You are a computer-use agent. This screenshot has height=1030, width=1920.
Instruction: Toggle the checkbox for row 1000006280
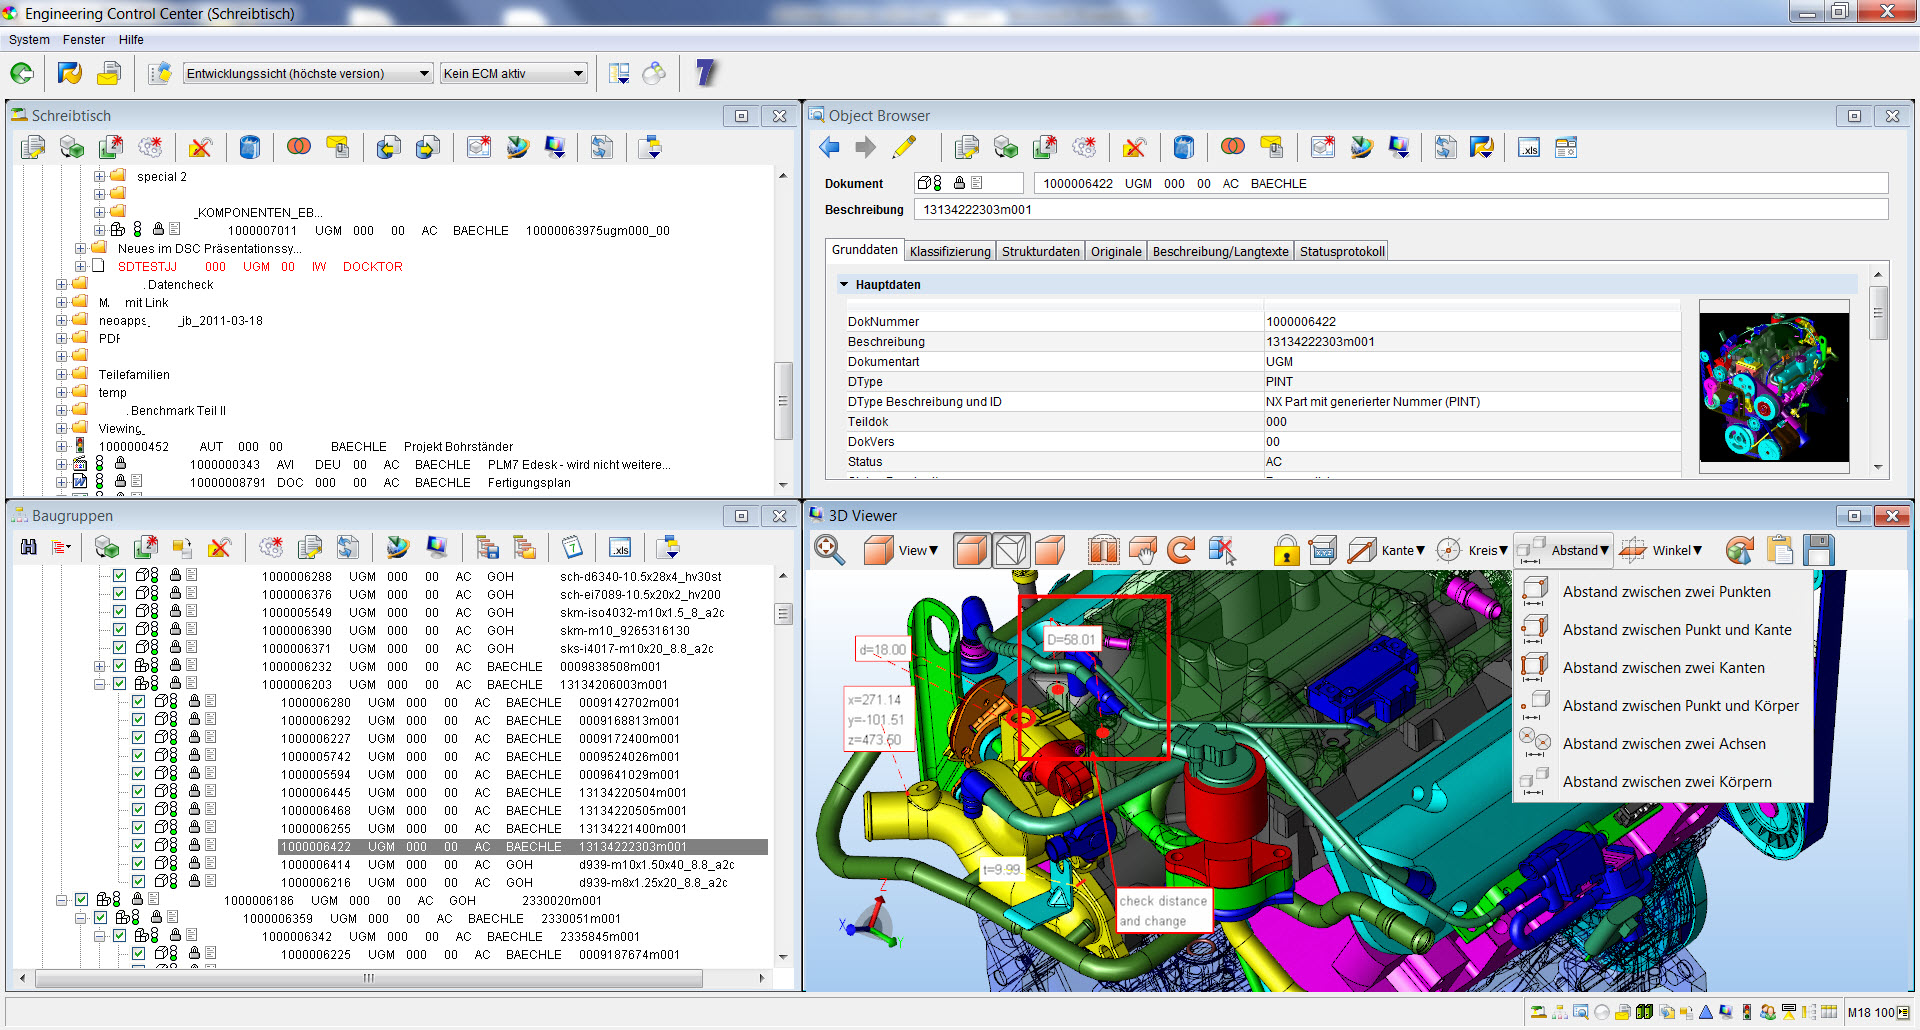(x=138, y=702)
